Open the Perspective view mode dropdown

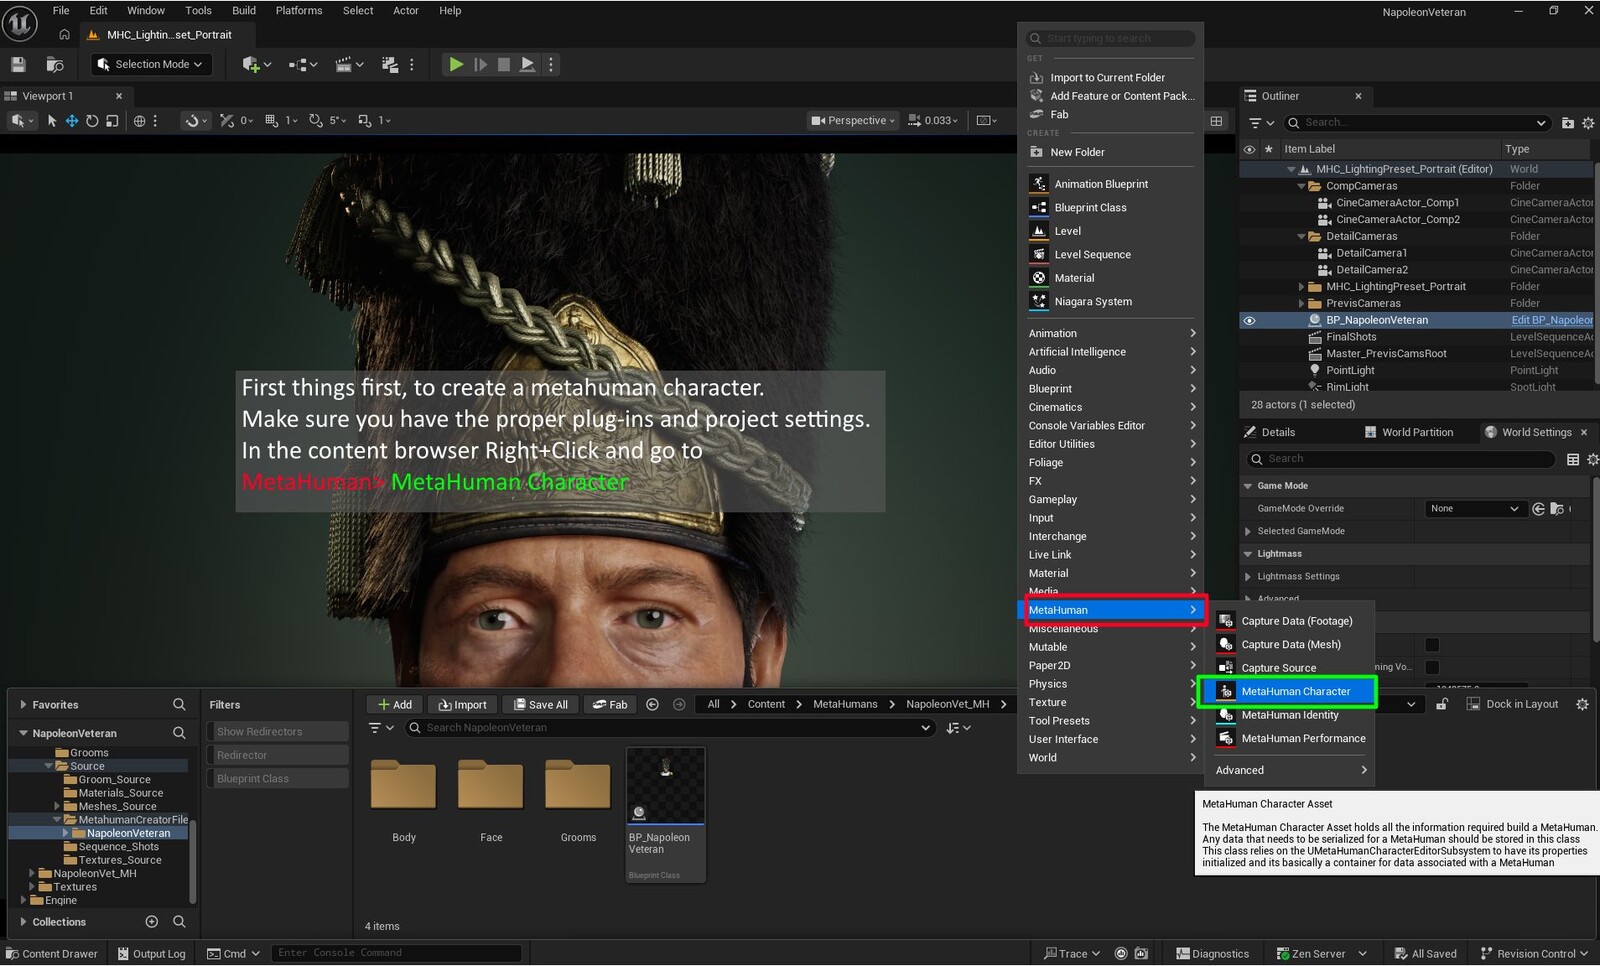click(853, 121)
